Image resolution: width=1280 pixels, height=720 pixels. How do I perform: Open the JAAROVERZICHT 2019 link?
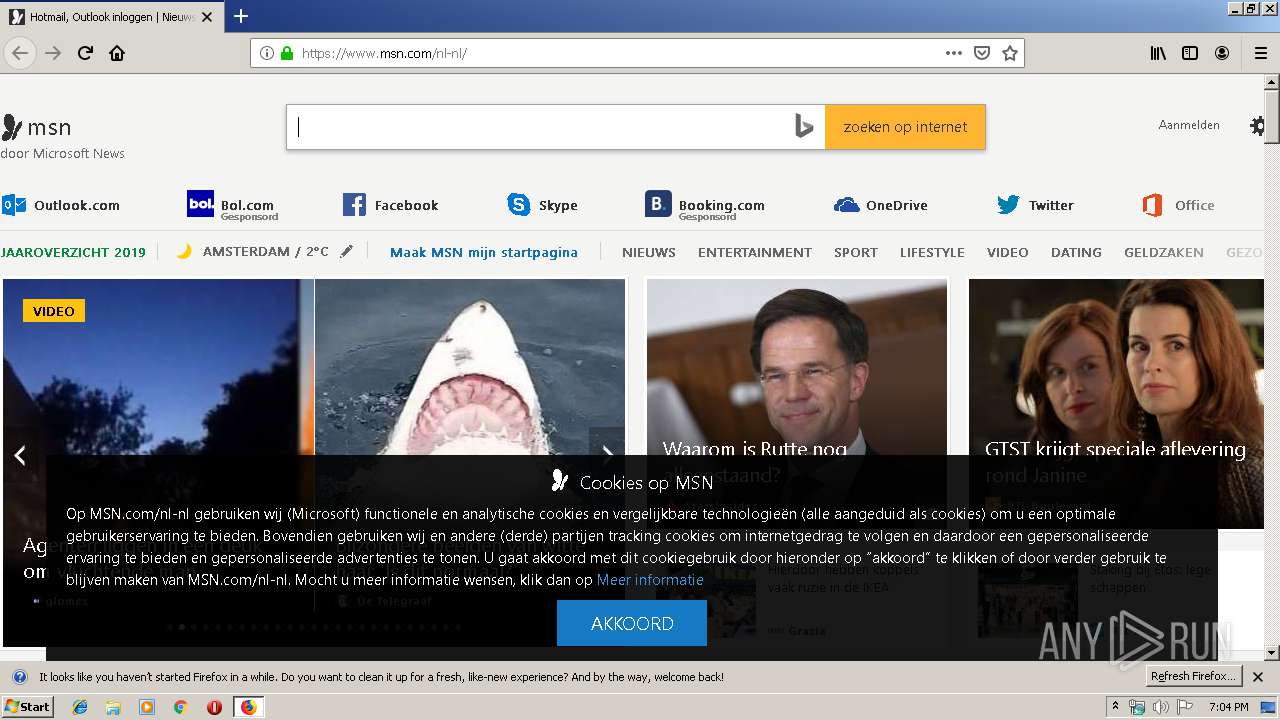(x=73, y=252)
